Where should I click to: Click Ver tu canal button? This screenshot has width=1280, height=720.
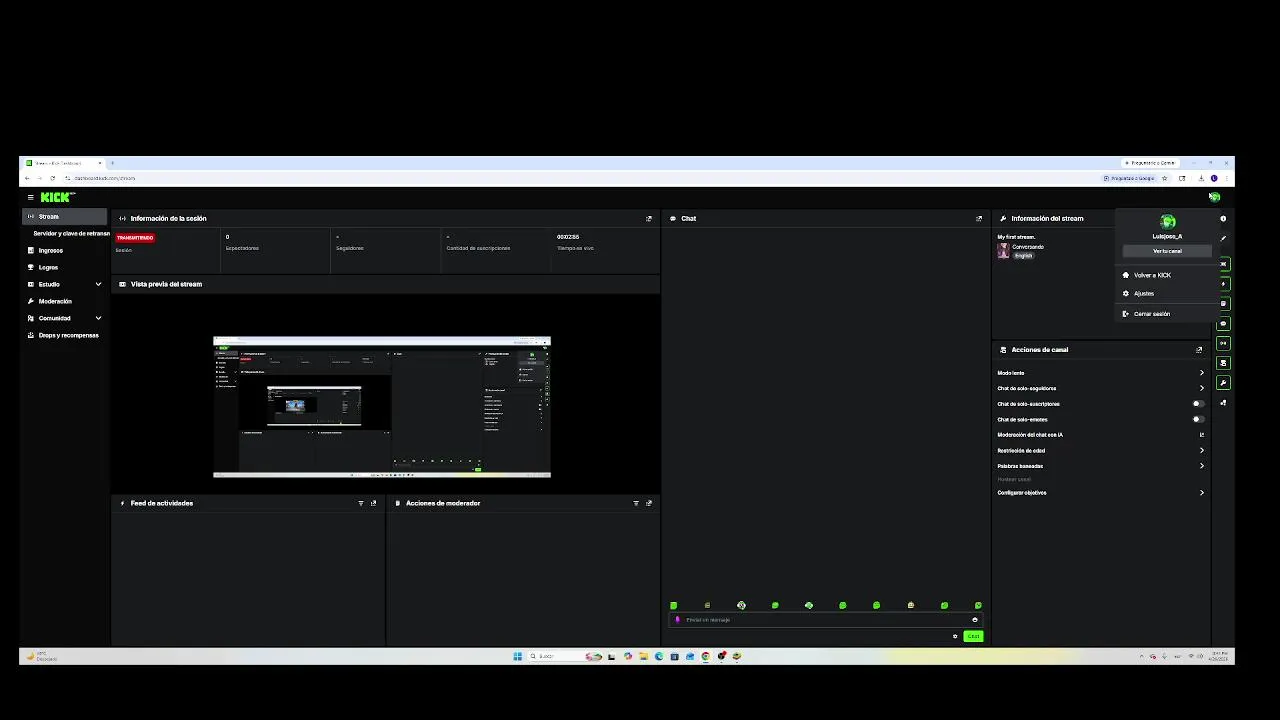click(1167, 251)
